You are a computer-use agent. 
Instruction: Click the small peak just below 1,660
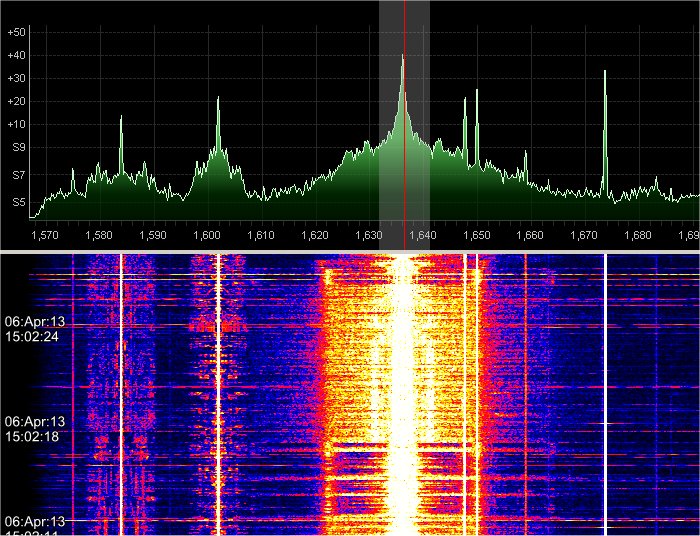pos(526,165)
